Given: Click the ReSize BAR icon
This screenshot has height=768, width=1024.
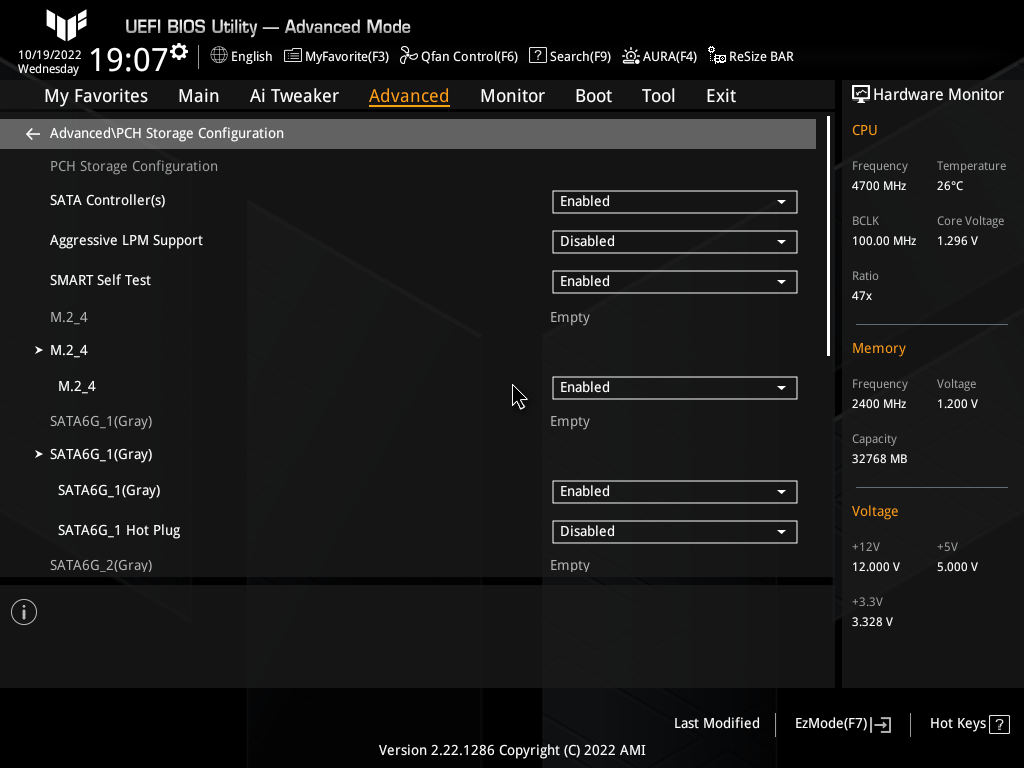Looking at the screenshot, I should [750, 56].
